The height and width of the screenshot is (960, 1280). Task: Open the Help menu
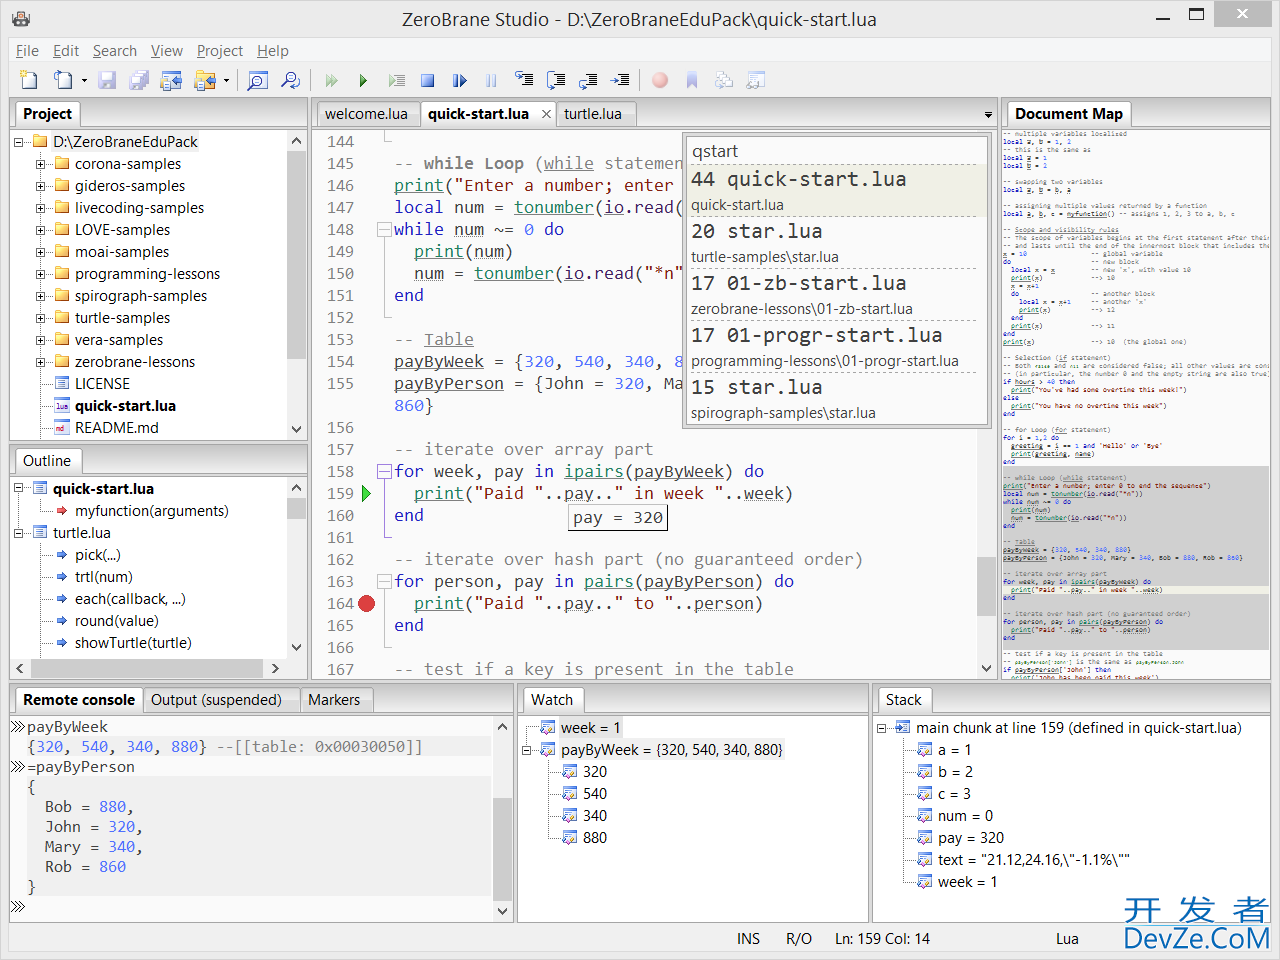(x=273, y=51)
